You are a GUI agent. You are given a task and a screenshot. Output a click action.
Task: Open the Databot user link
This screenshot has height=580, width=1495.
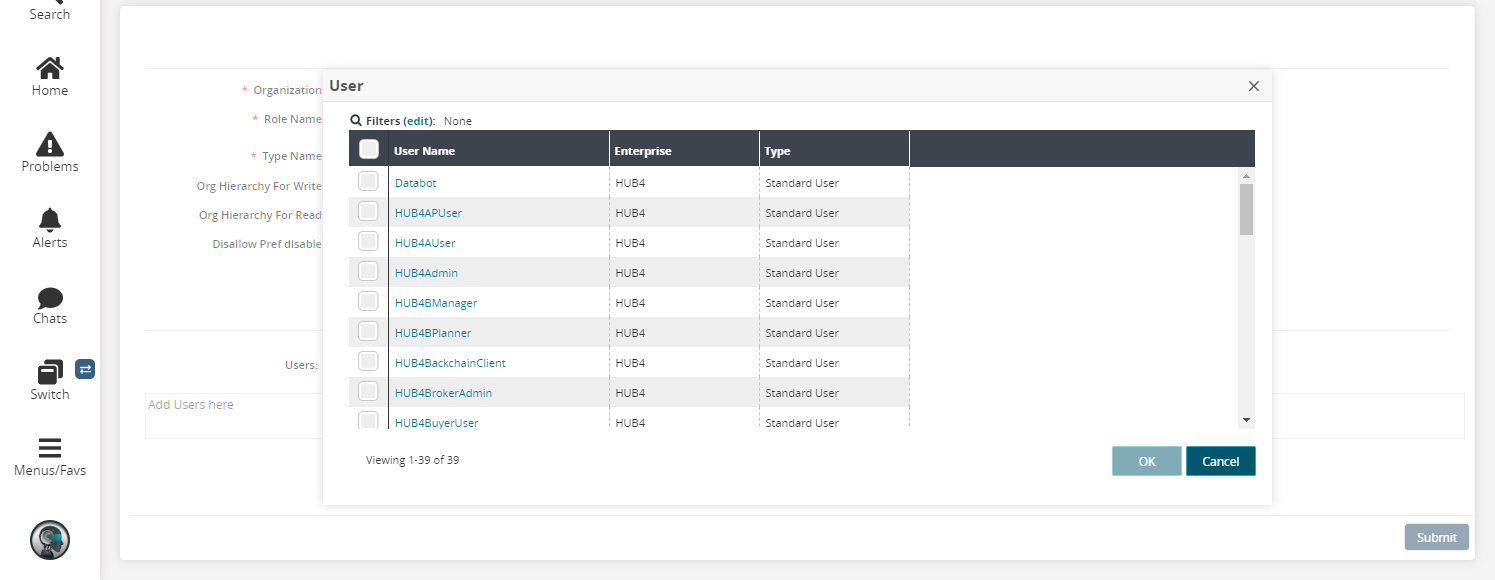pos(416,183)
